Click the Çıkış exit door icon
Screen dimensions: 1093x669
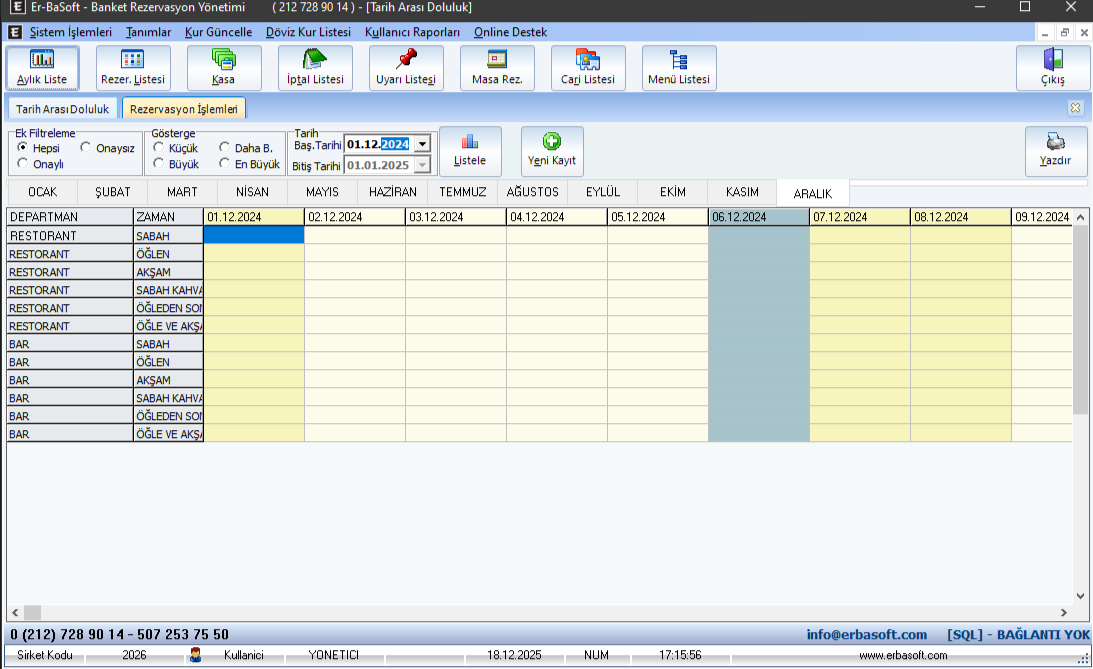pyautogui.click(x=1053, y=59)
